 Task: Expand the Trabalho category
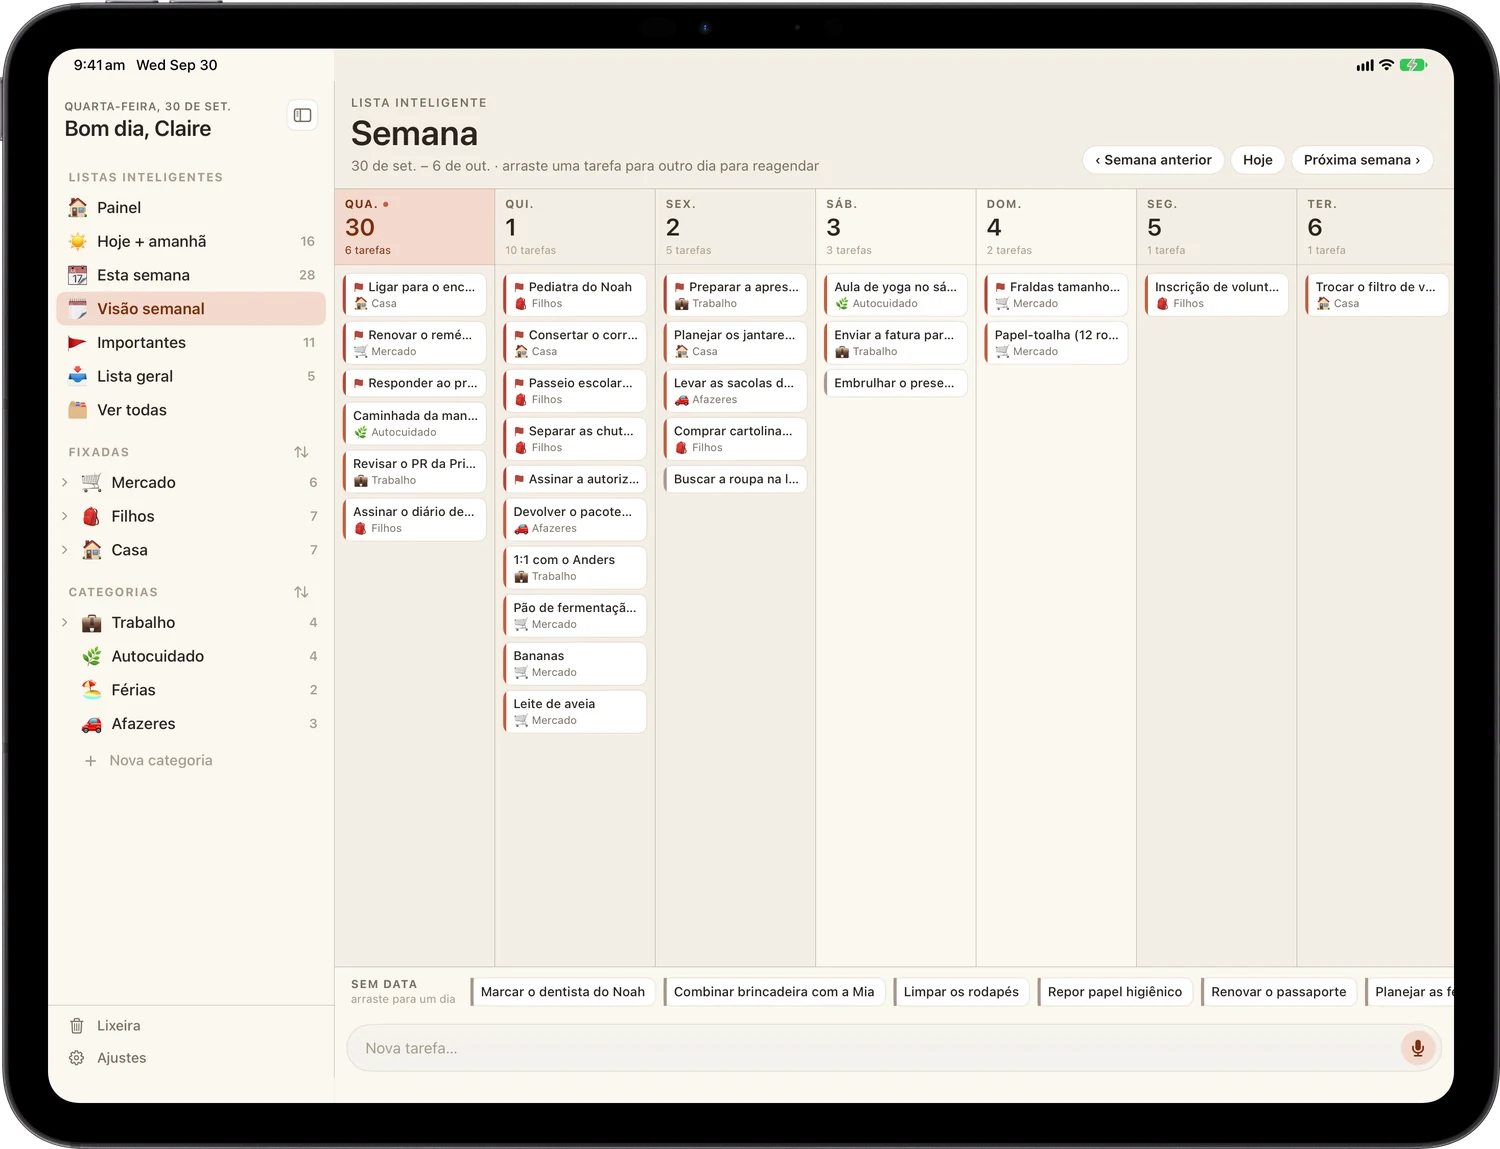(x=65, y=622)
